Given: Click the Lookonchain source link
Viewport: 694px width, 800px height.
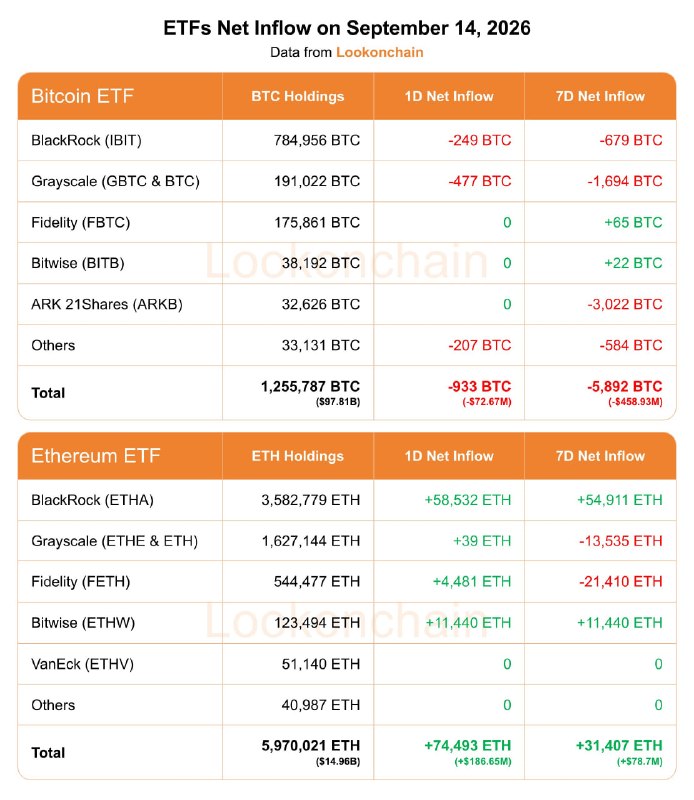Looking at the screenshot, I should pos(380,53).
